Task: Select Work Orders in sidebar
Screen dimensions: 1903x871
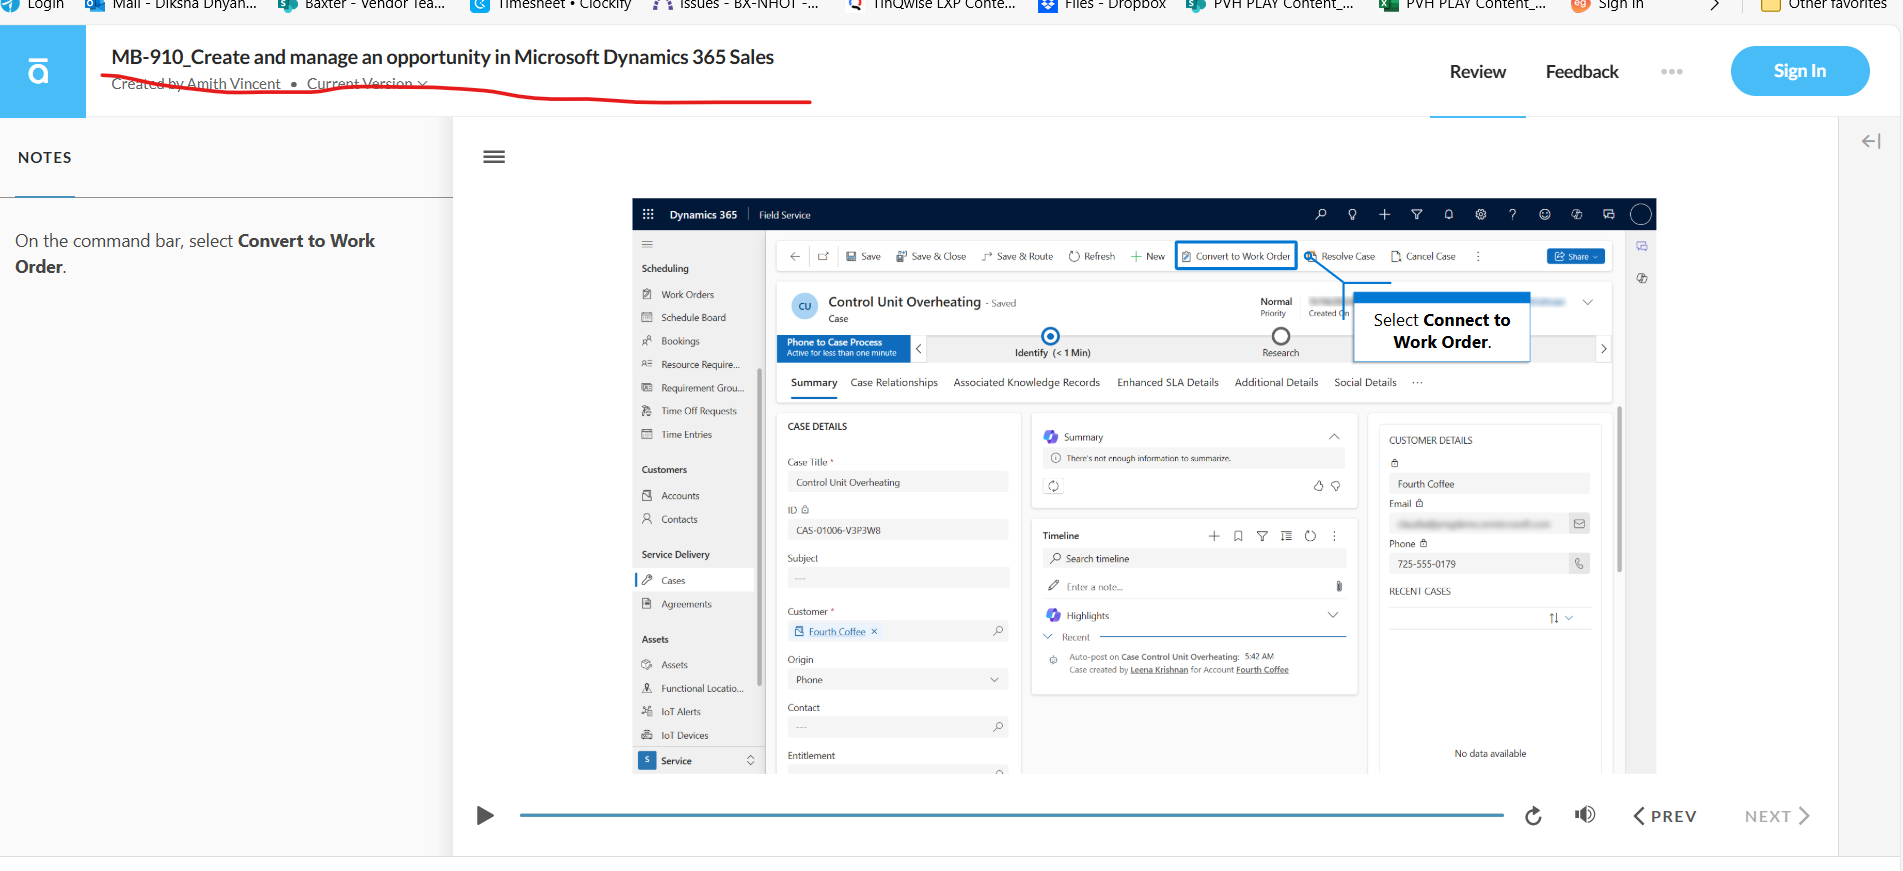Action: coord(687,295)
